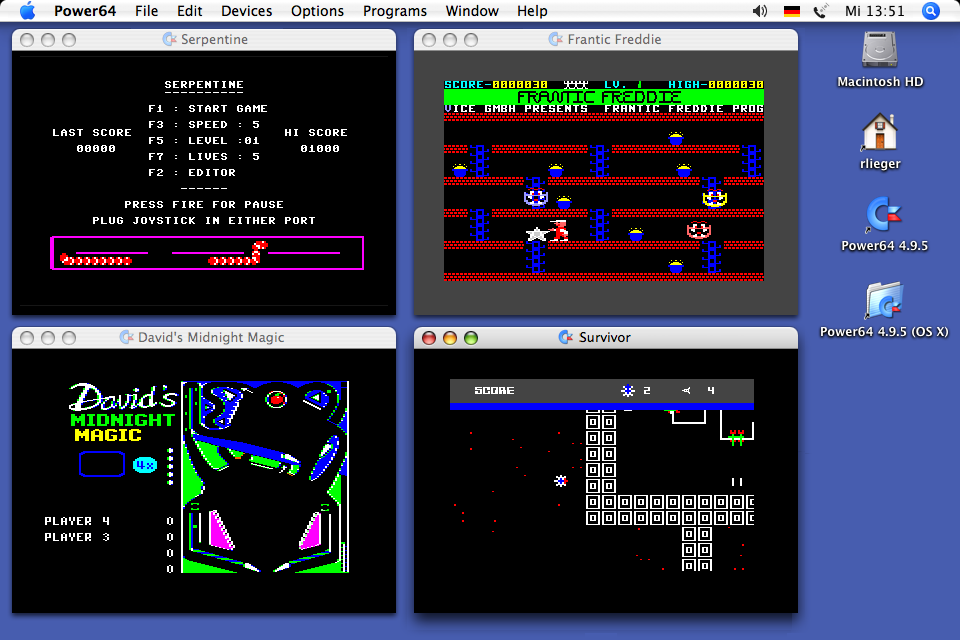960x640 pixels.
Task: Open the Help menu
Action: (x=532, y=11)
